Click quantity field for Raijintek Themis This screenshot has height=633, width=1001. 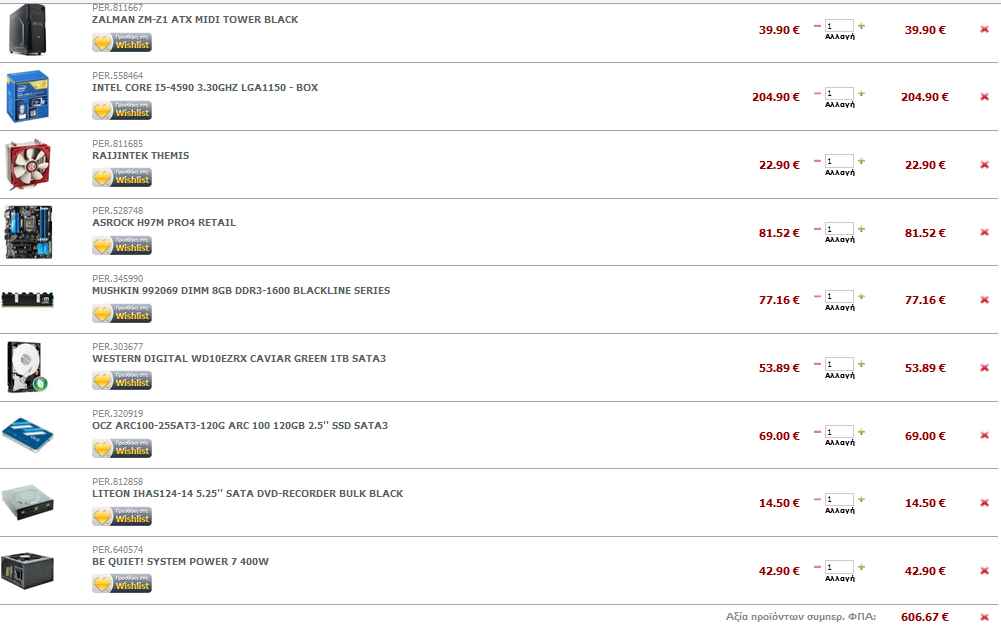click(839, 161)
